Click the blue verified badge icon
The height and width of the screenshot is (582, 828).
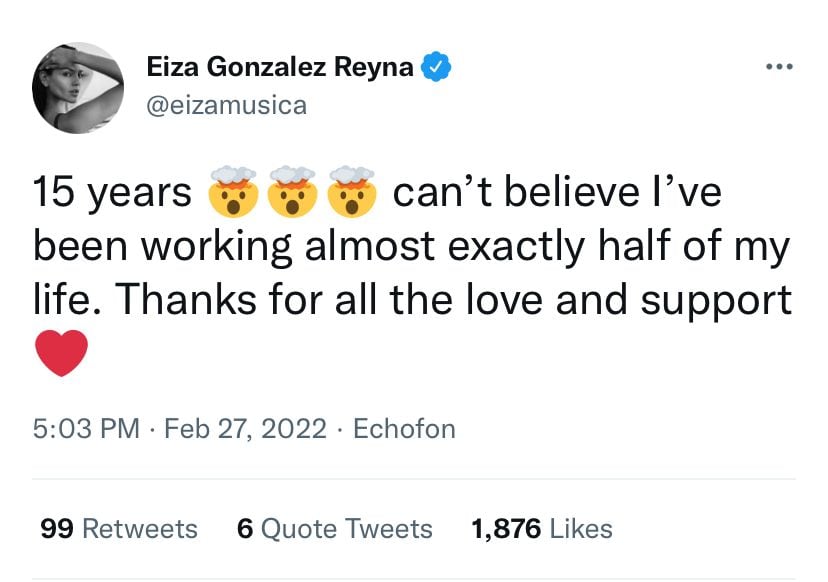[438, 68]
